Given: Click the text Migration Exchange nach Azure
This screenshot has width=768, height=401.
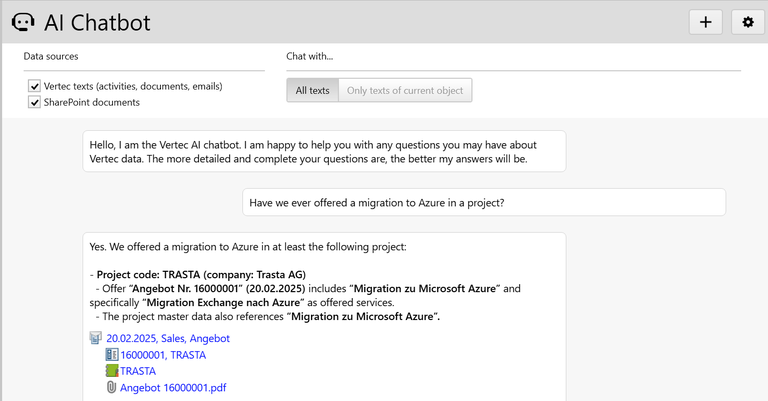Looking at the screenshot, I should tap(225, 303).
